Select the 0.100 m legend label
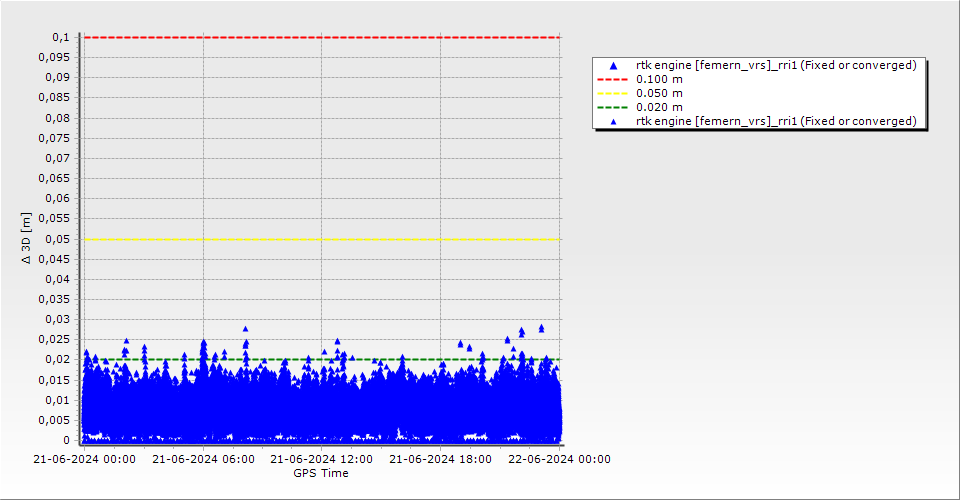The image size is (960, 500). pyautogui.click(x=660, y=79)
